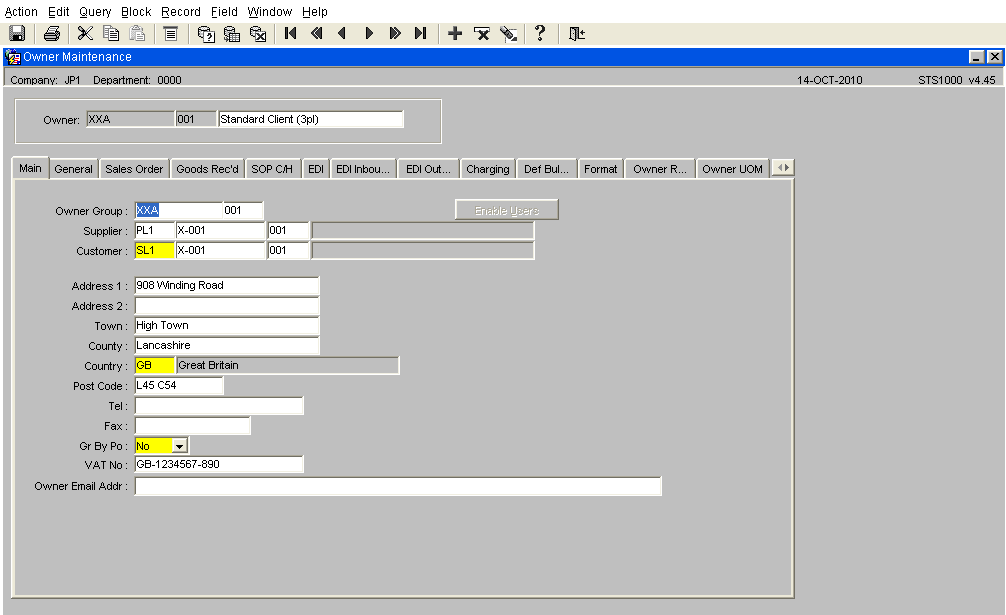Switch to the EDI Out... tab

point(429,169)
